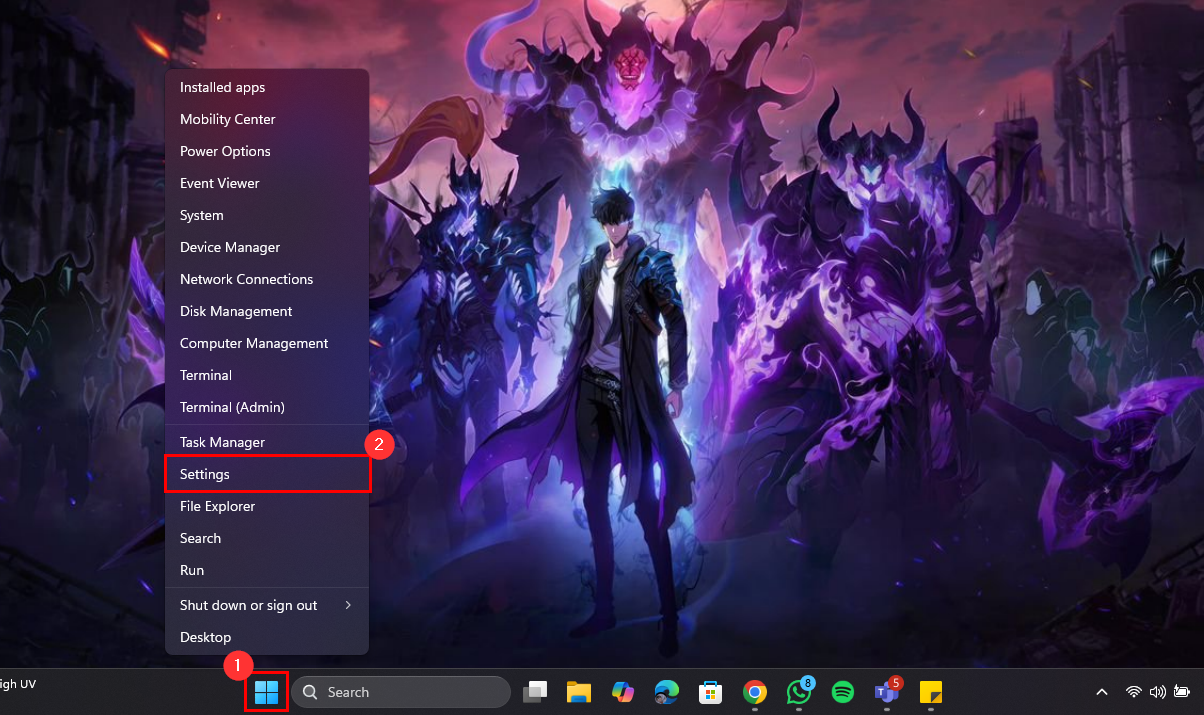The image size is (1204, 715).
Task: Select Settings in the context menu
Action: click(x=266, y=474)
